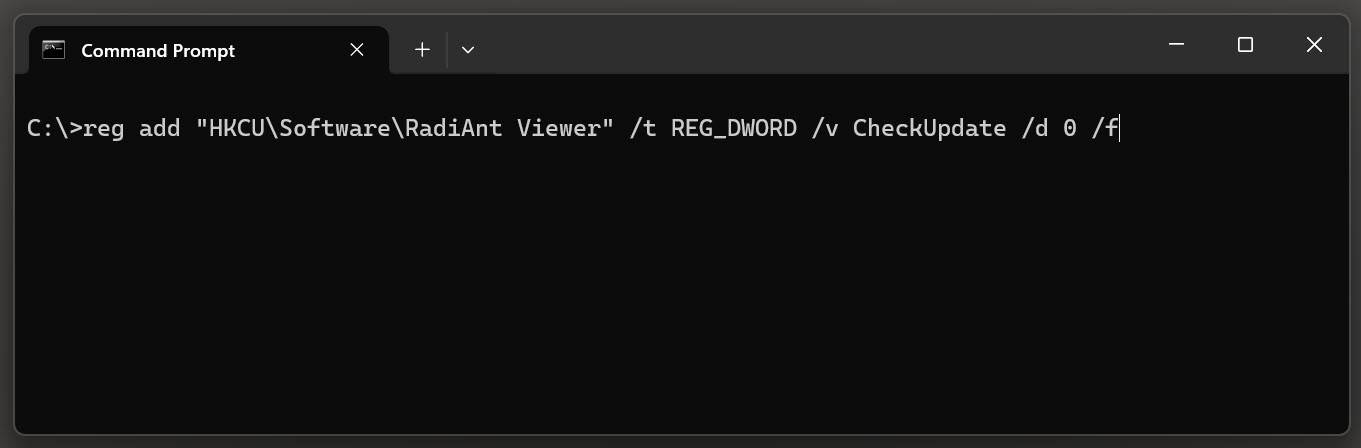Place cursor at the /f switch

point(1104,129)
